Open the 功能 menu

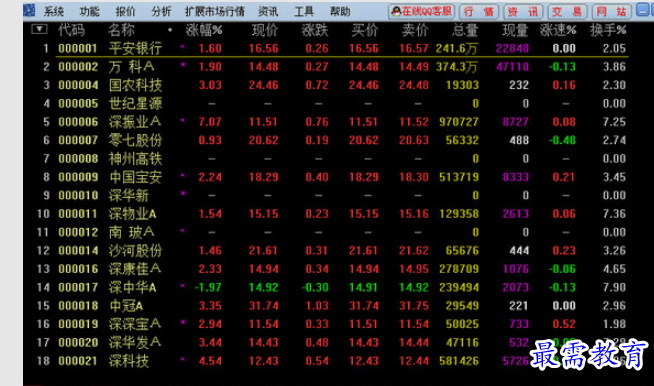tap(90, 12)
